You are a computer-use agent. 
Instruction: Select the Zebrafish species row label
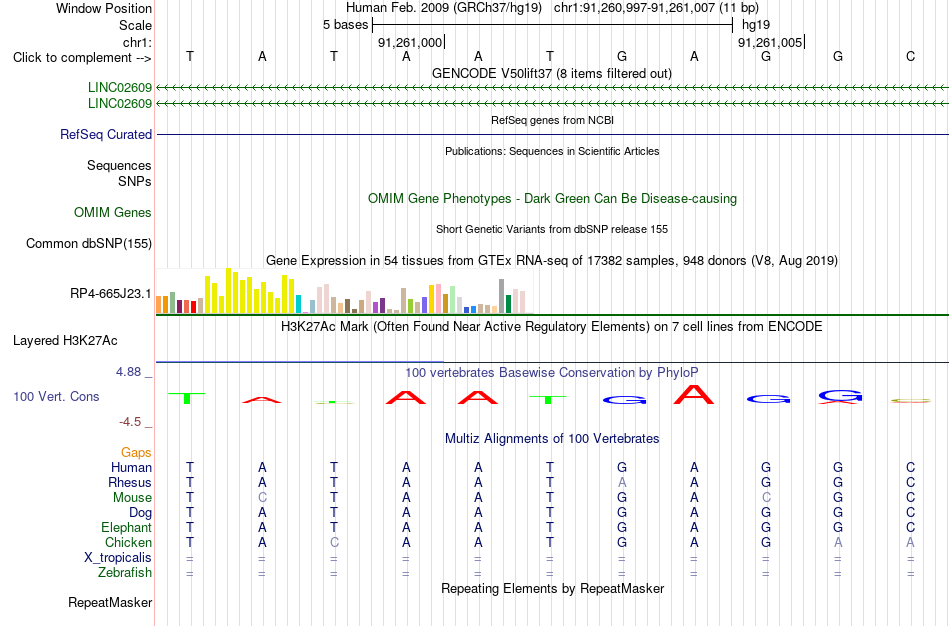point(125,572)
